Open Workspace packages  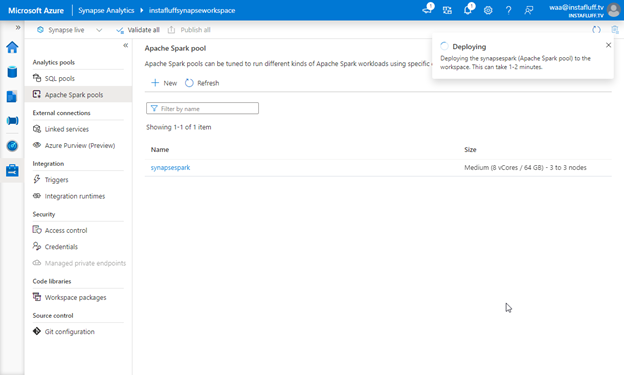point(78,297)
